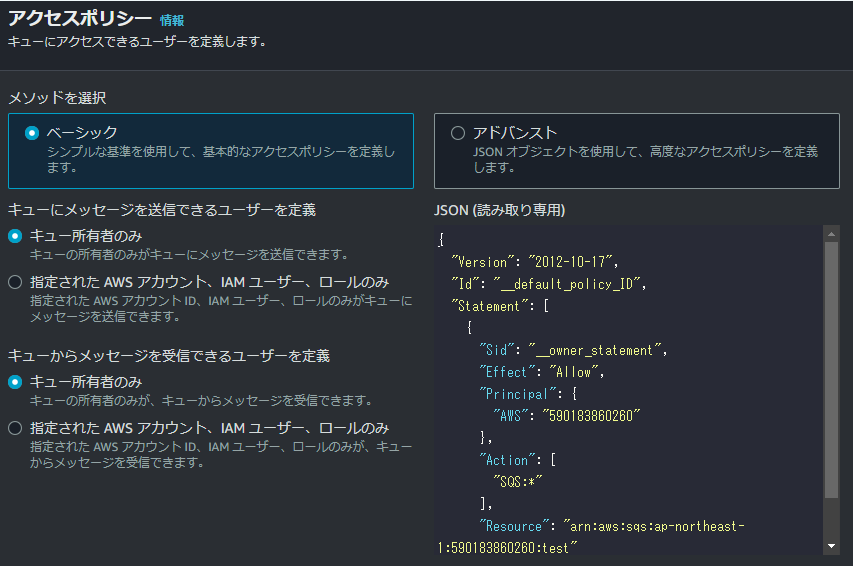
Task: Click the "SQS:*" action entry
Action: [x=520, y=481]
